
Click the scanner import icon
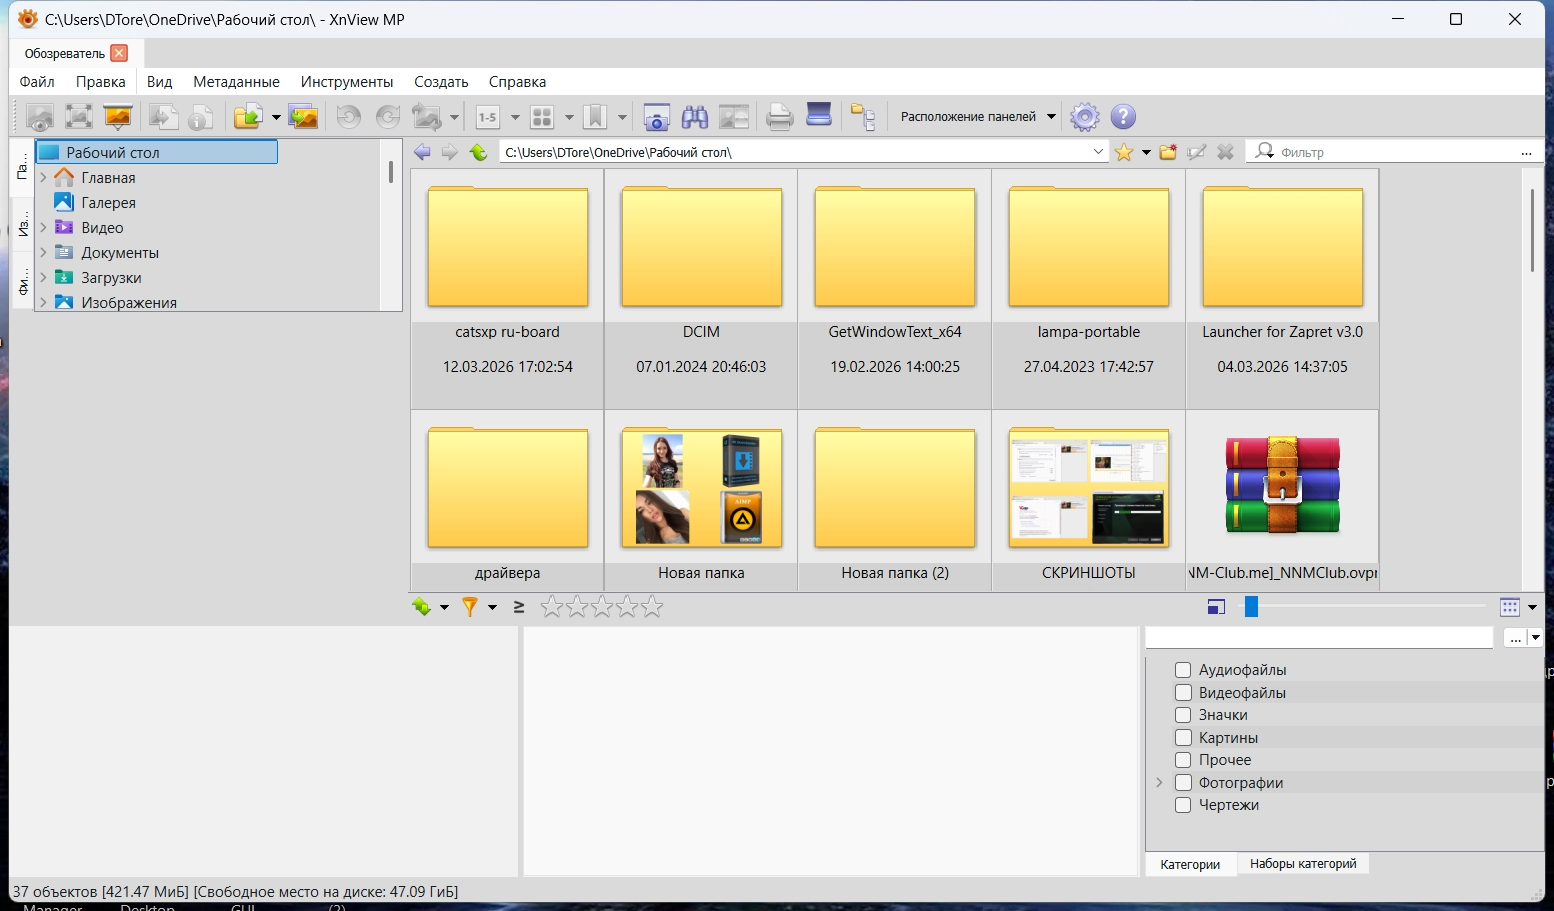pyautogui.click(x=819, y=116)
